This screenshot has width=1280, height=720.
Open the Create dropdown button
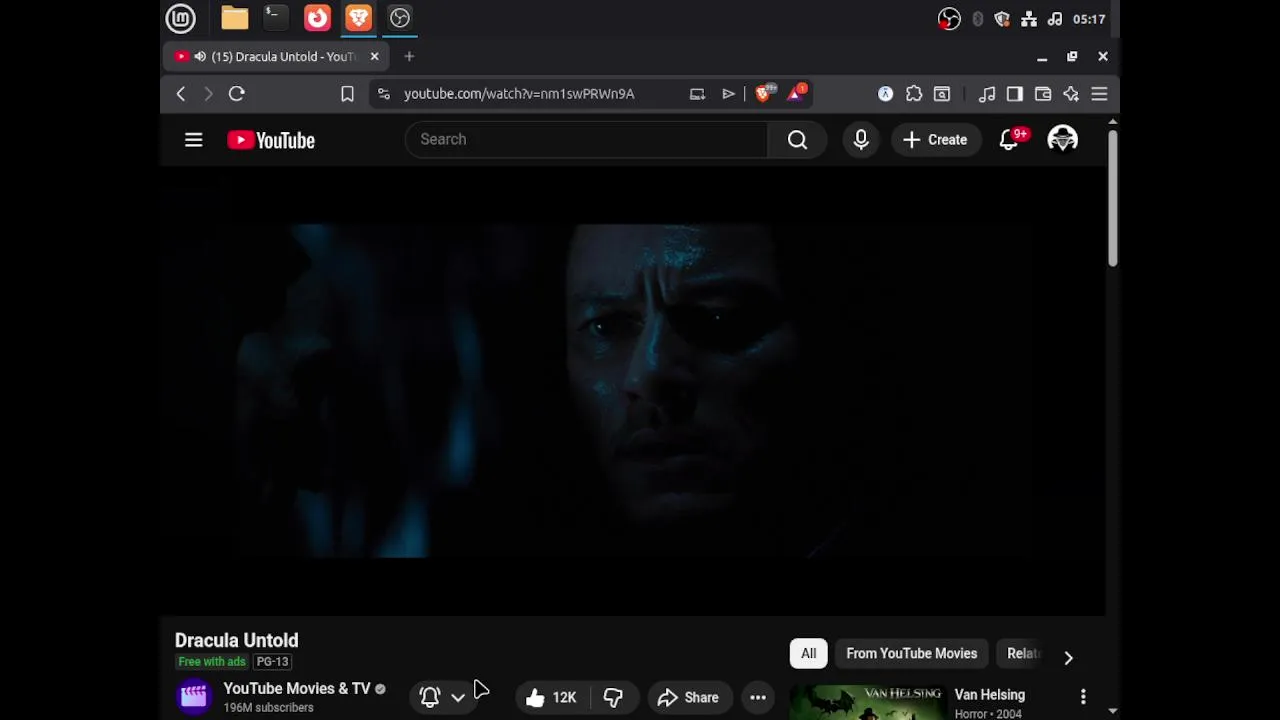(x=935, y=140)
